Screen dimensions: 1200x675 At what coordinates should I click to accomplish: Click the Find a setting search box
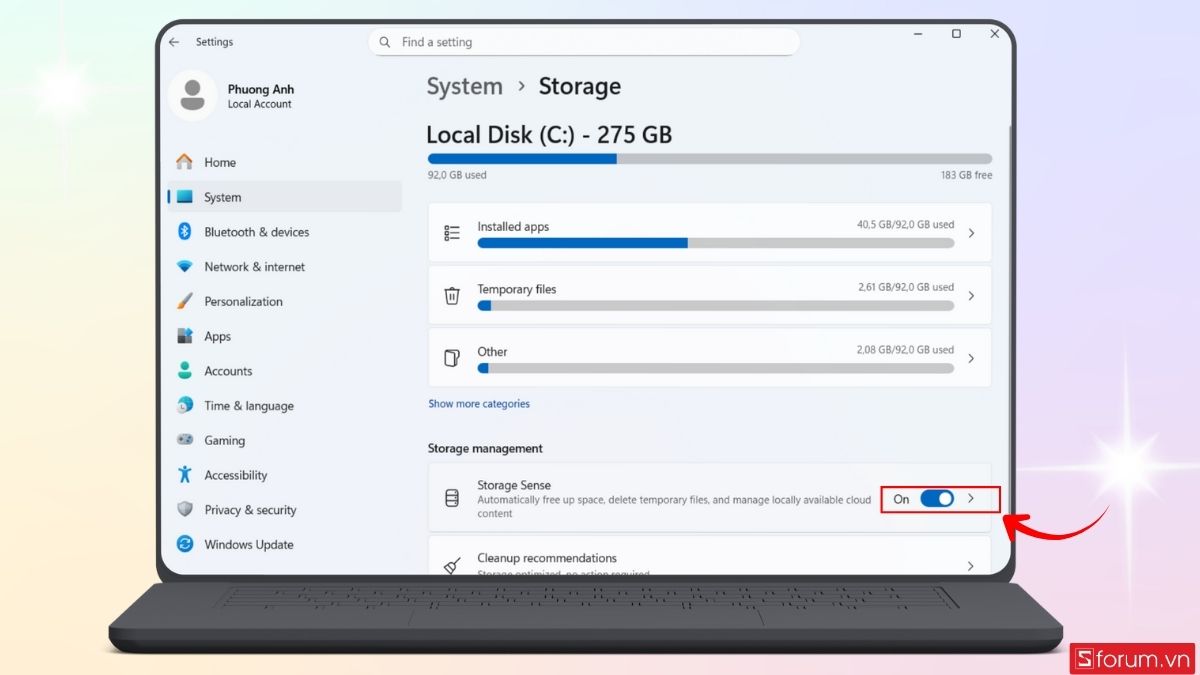point(584,42)
